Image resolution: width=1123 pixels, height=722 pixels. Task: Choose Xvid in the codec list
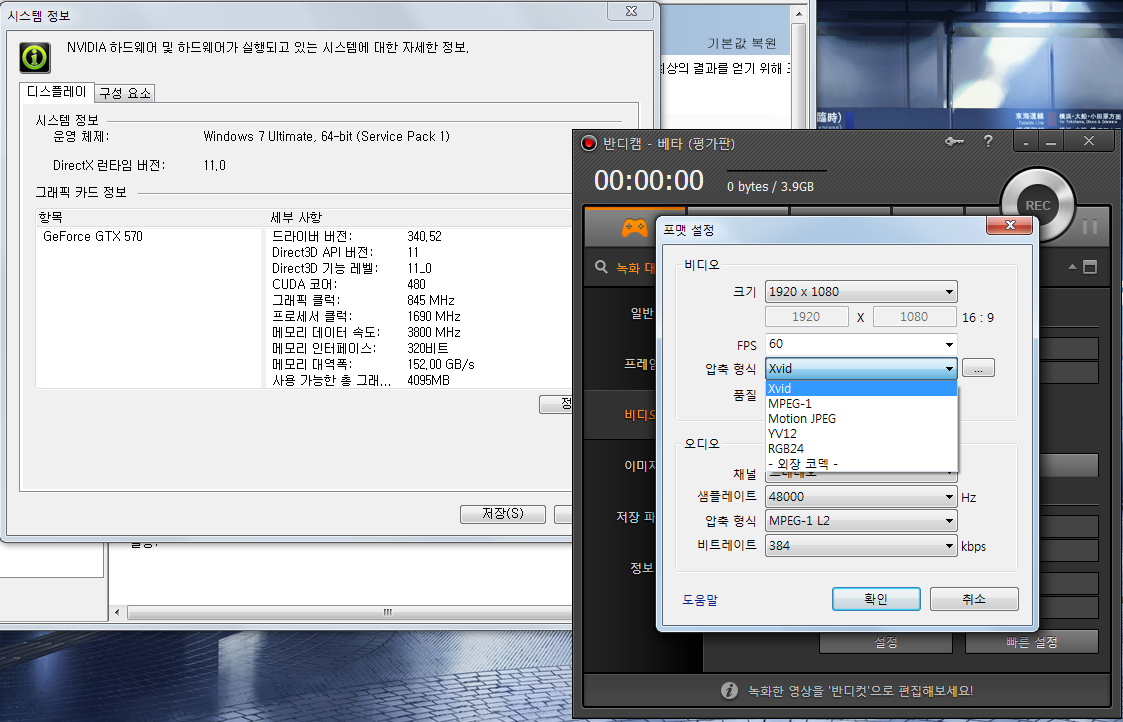861,388
